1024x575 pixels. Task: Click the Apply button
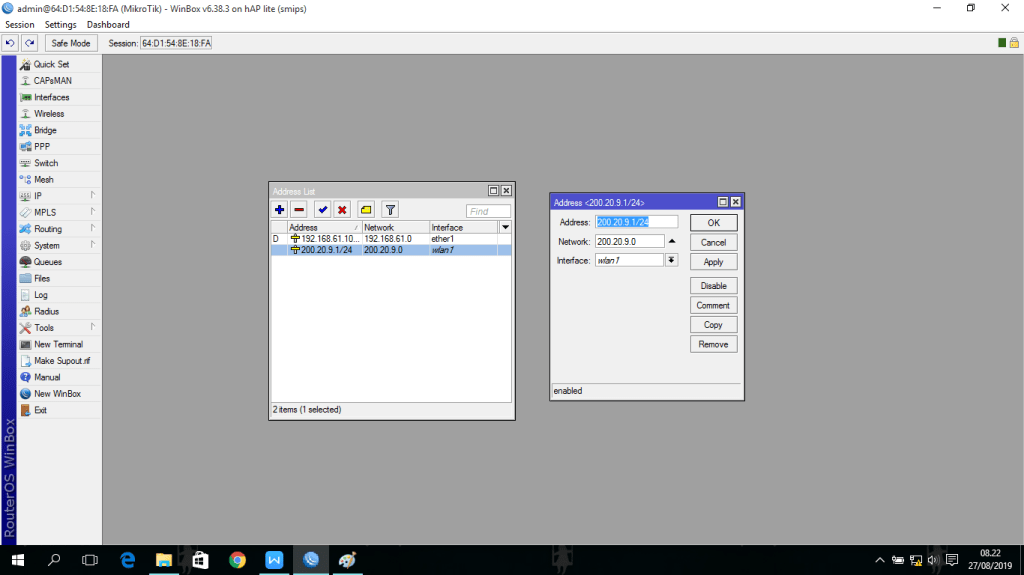tap(713, 262)
